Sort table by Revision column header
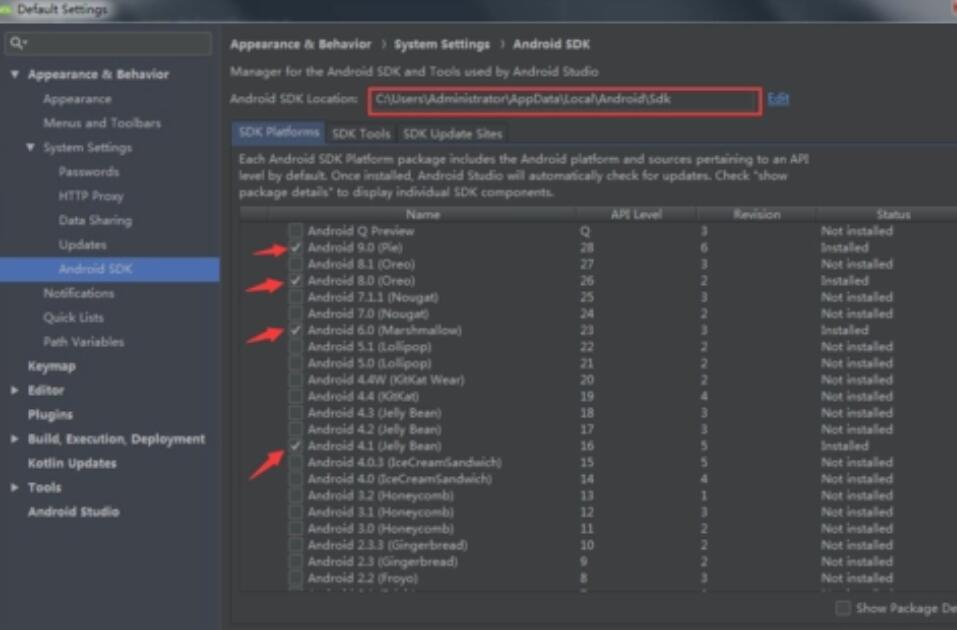This screenshot has height=630, width=957. [x=757, y=214]
